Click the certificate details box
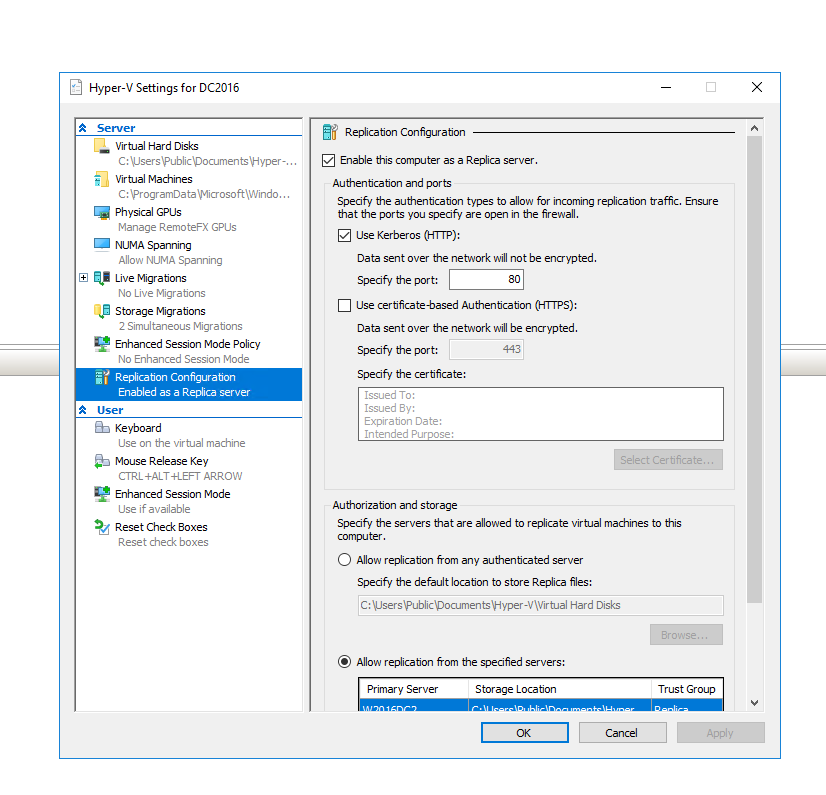This screenshot has height=795, width=826. (540, 414)
